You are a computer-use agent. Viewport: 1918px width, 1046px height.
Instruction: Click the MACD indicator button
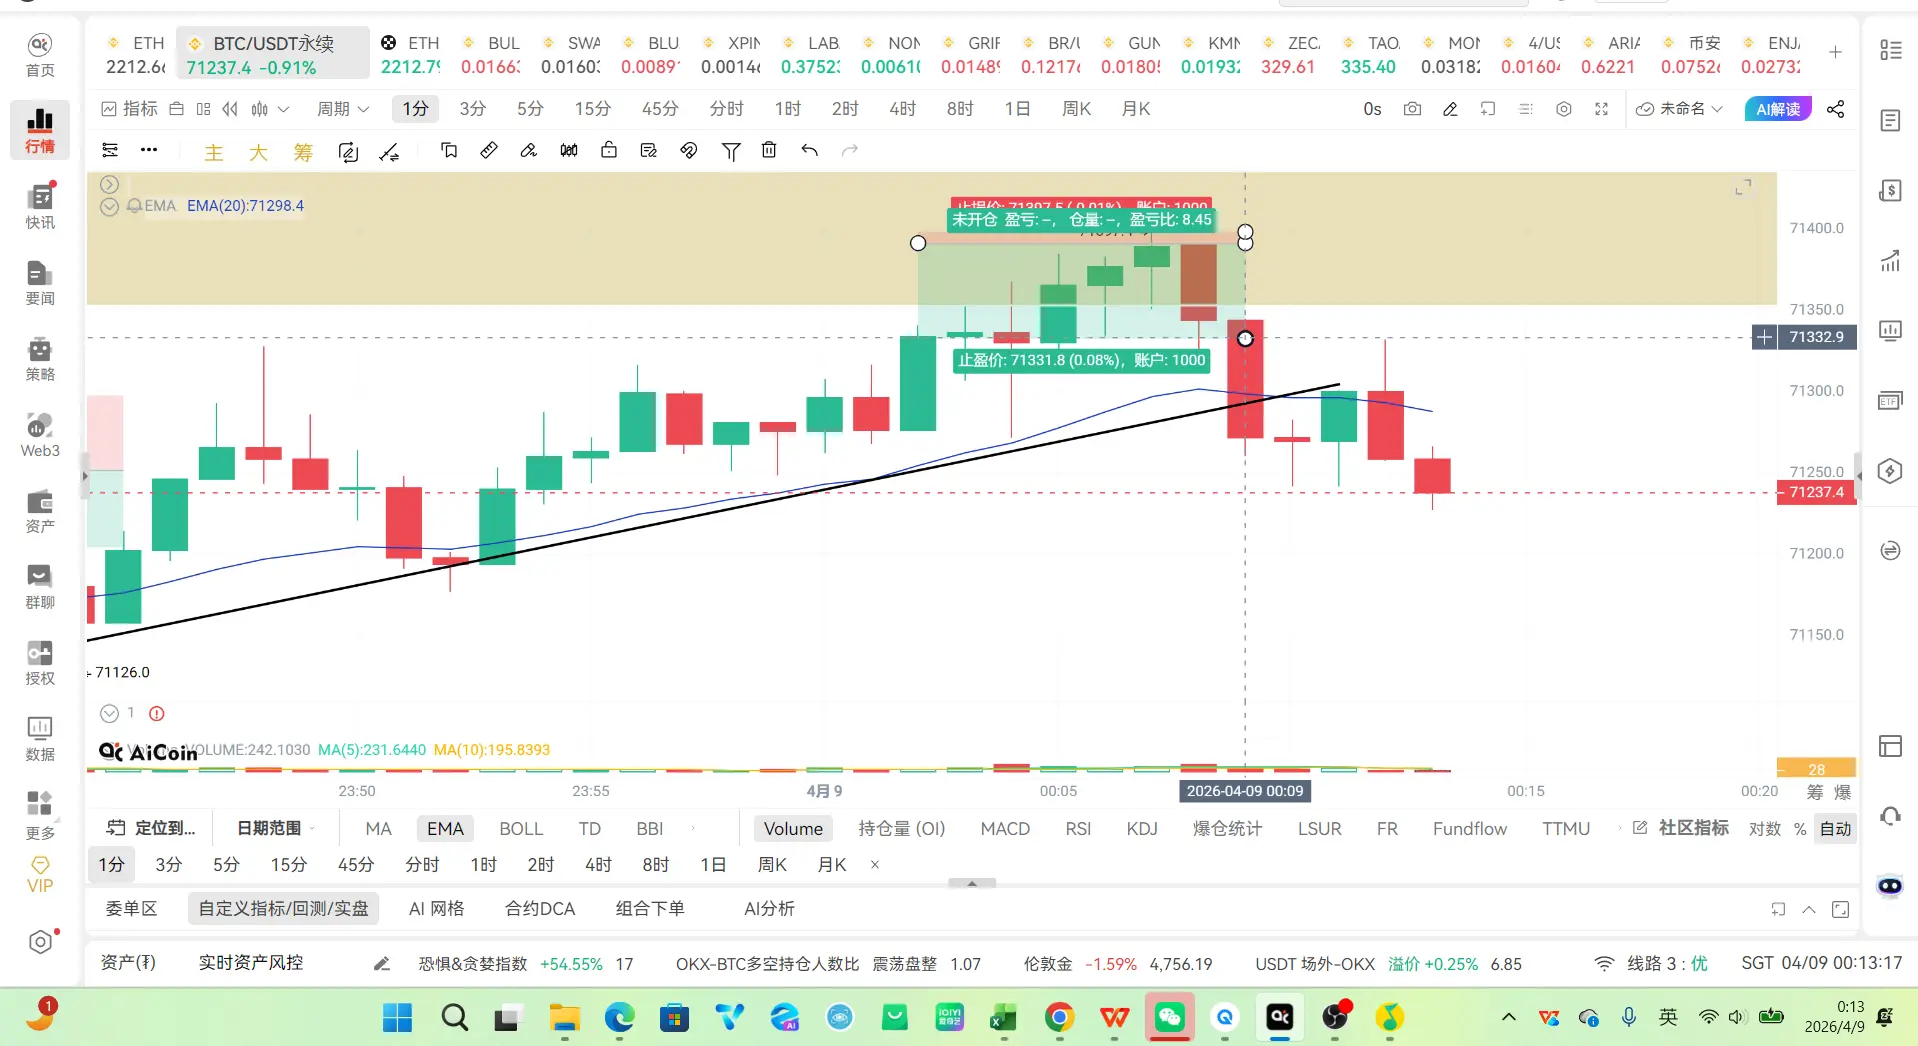1005,828
